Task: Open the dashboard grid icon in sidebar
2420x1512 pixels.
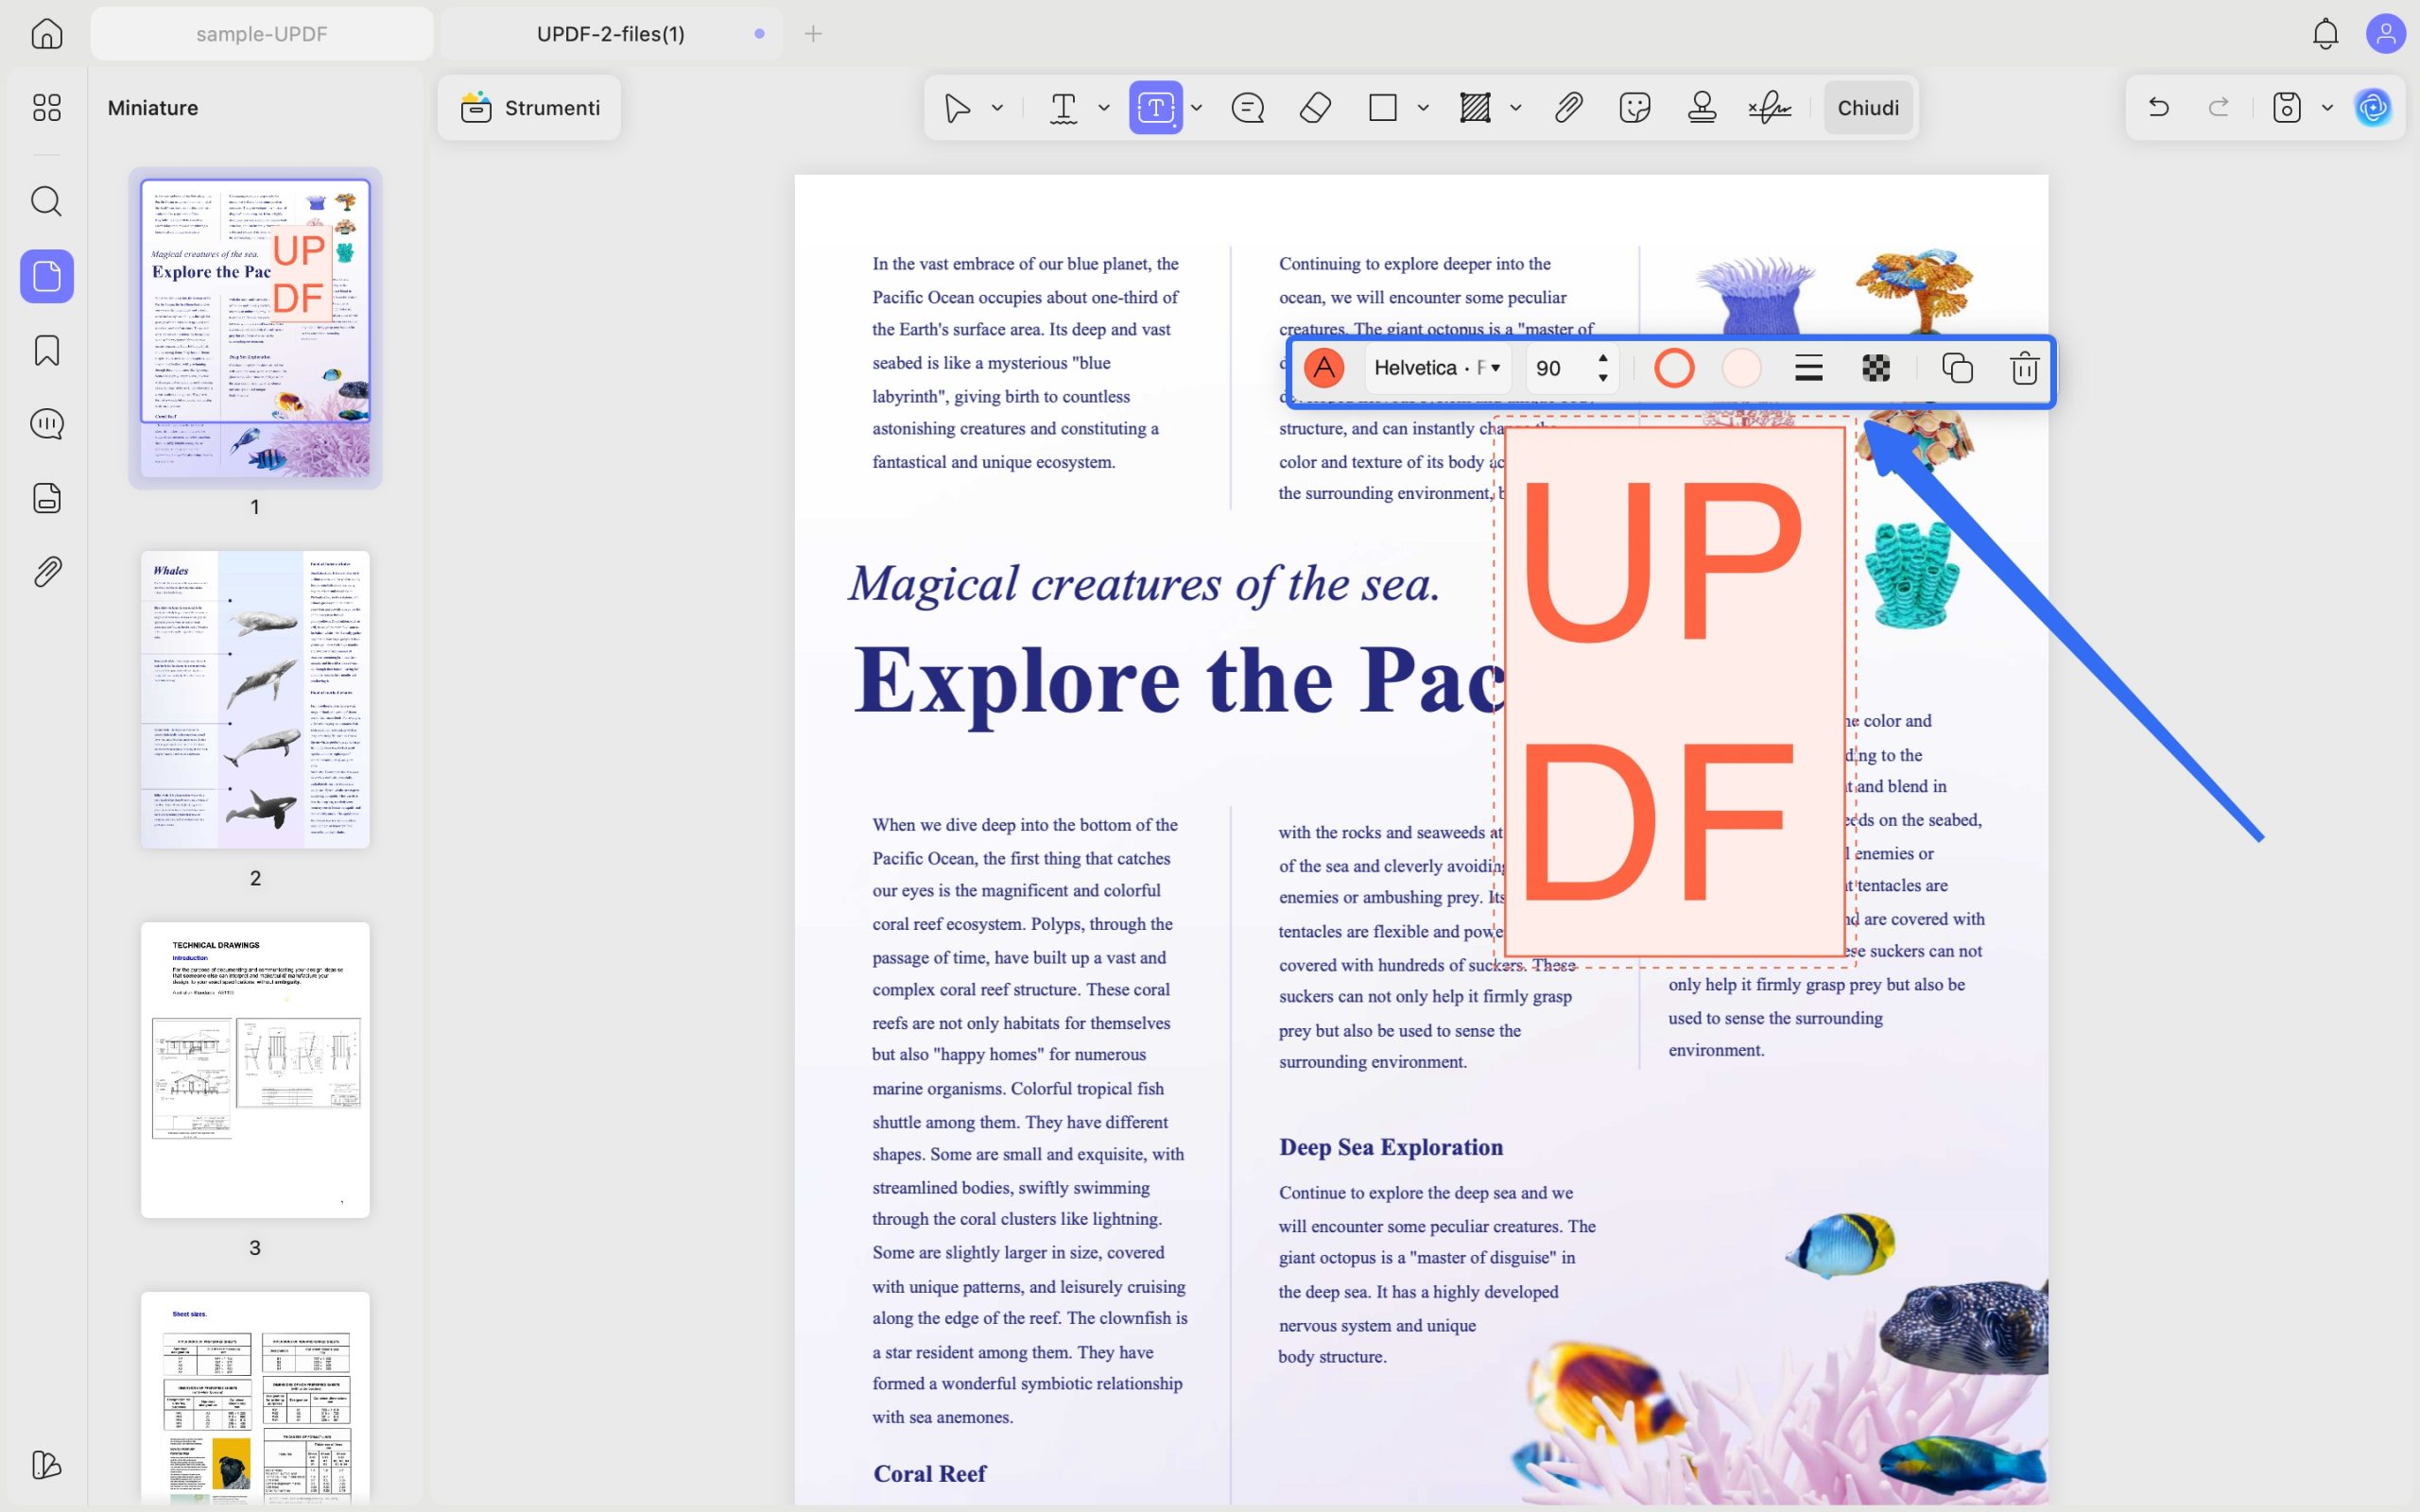Action: (x=47, y=107)
